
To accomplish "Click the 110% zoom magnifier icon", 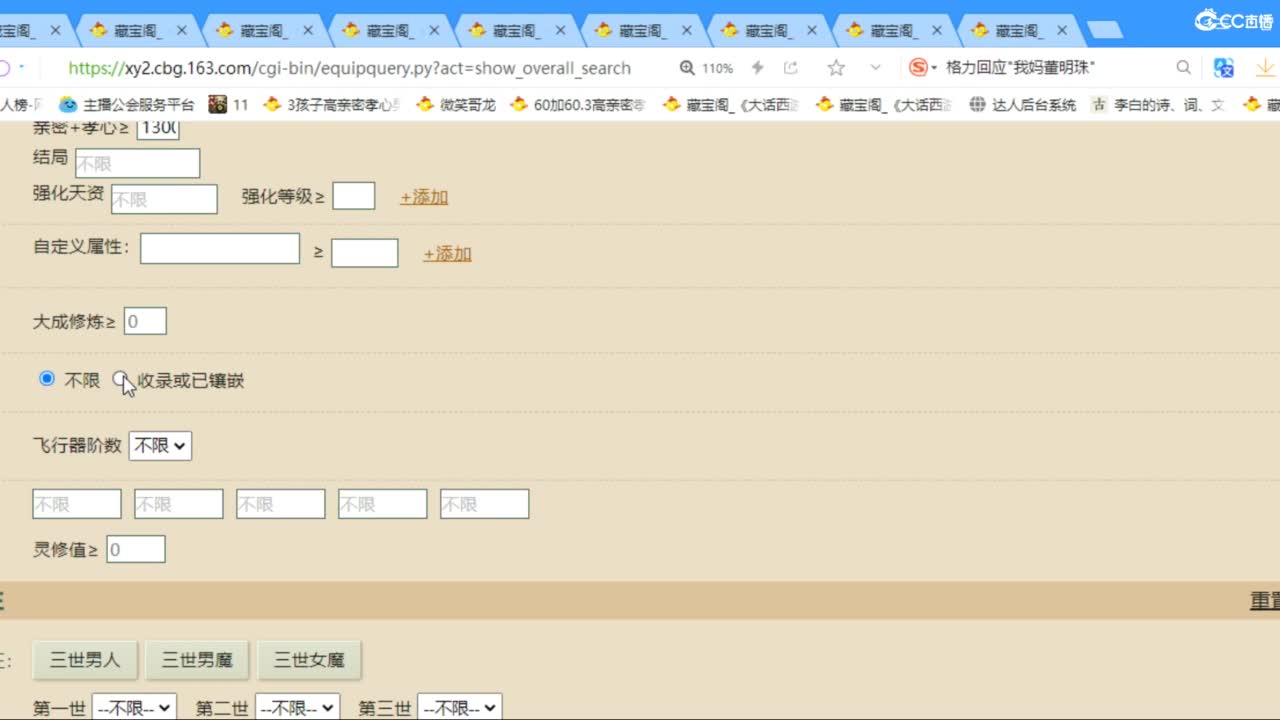I will tap(687, 68).
